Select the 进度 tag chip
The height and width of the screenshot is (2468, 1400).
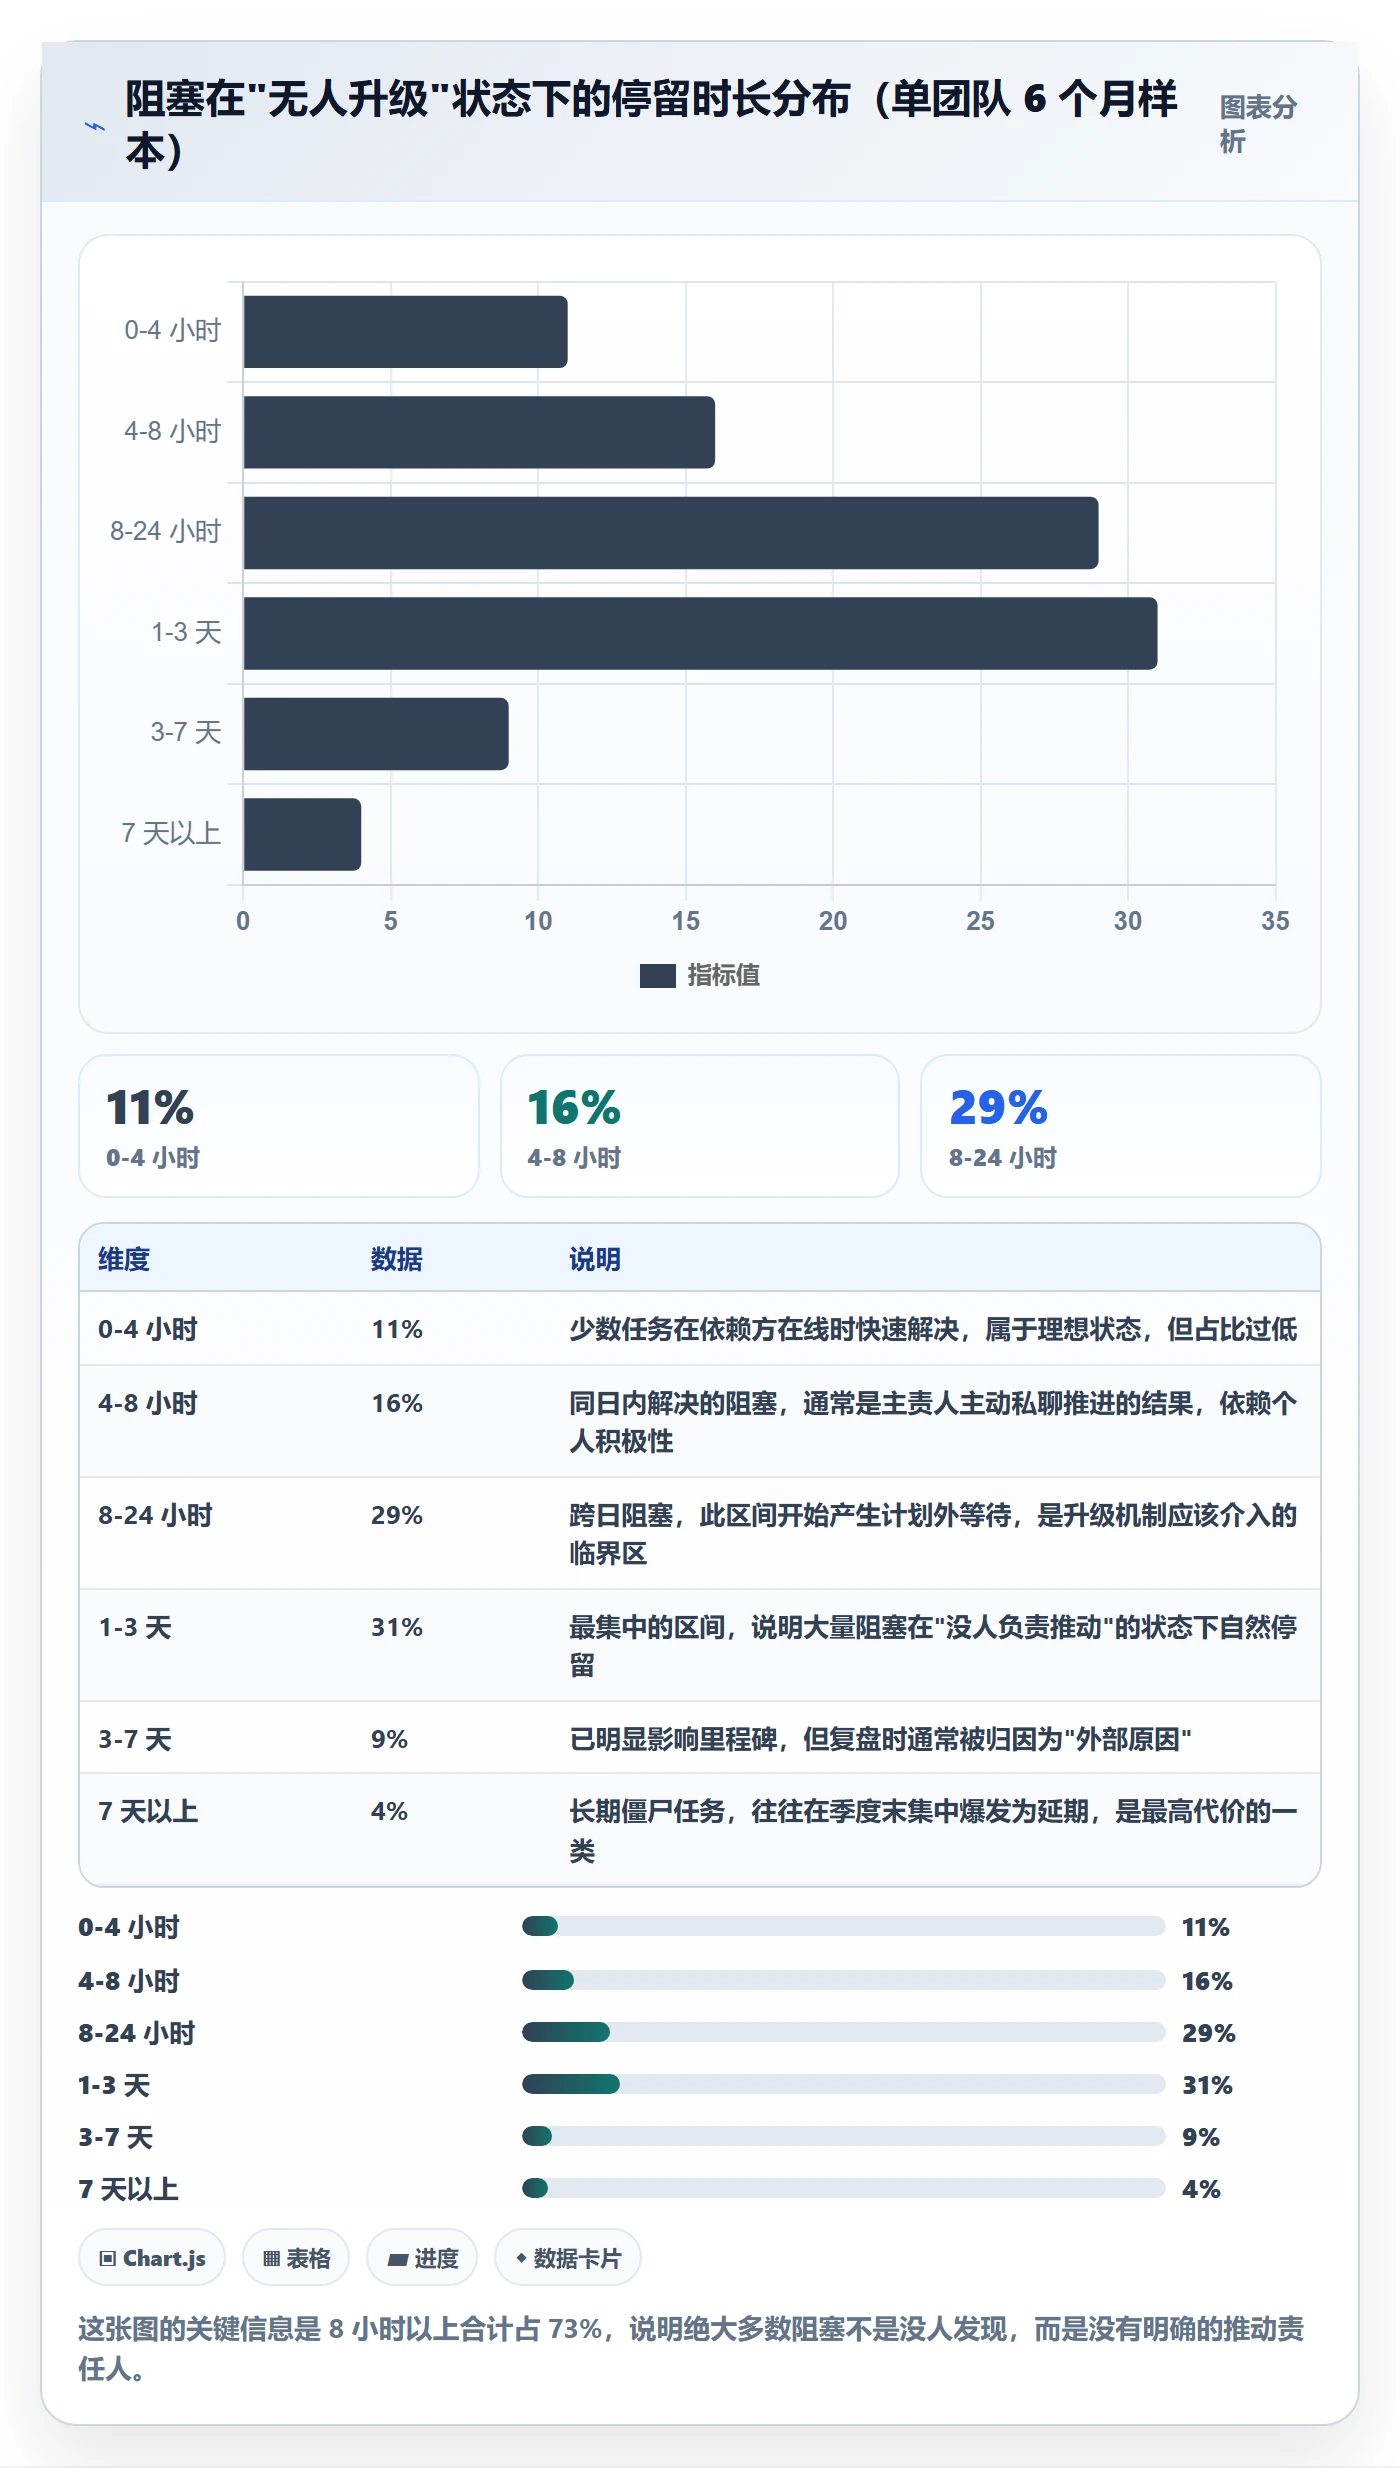(422, 2258)
